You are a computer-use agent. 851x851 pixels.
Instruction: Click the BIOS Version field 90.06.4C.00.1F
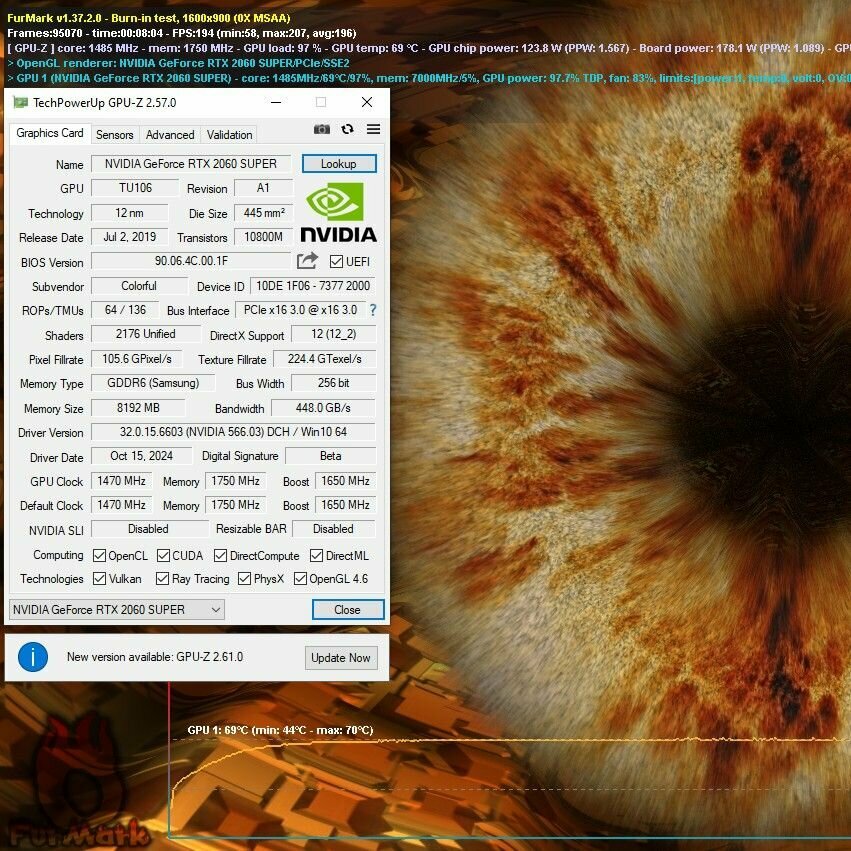click(191, 261)
